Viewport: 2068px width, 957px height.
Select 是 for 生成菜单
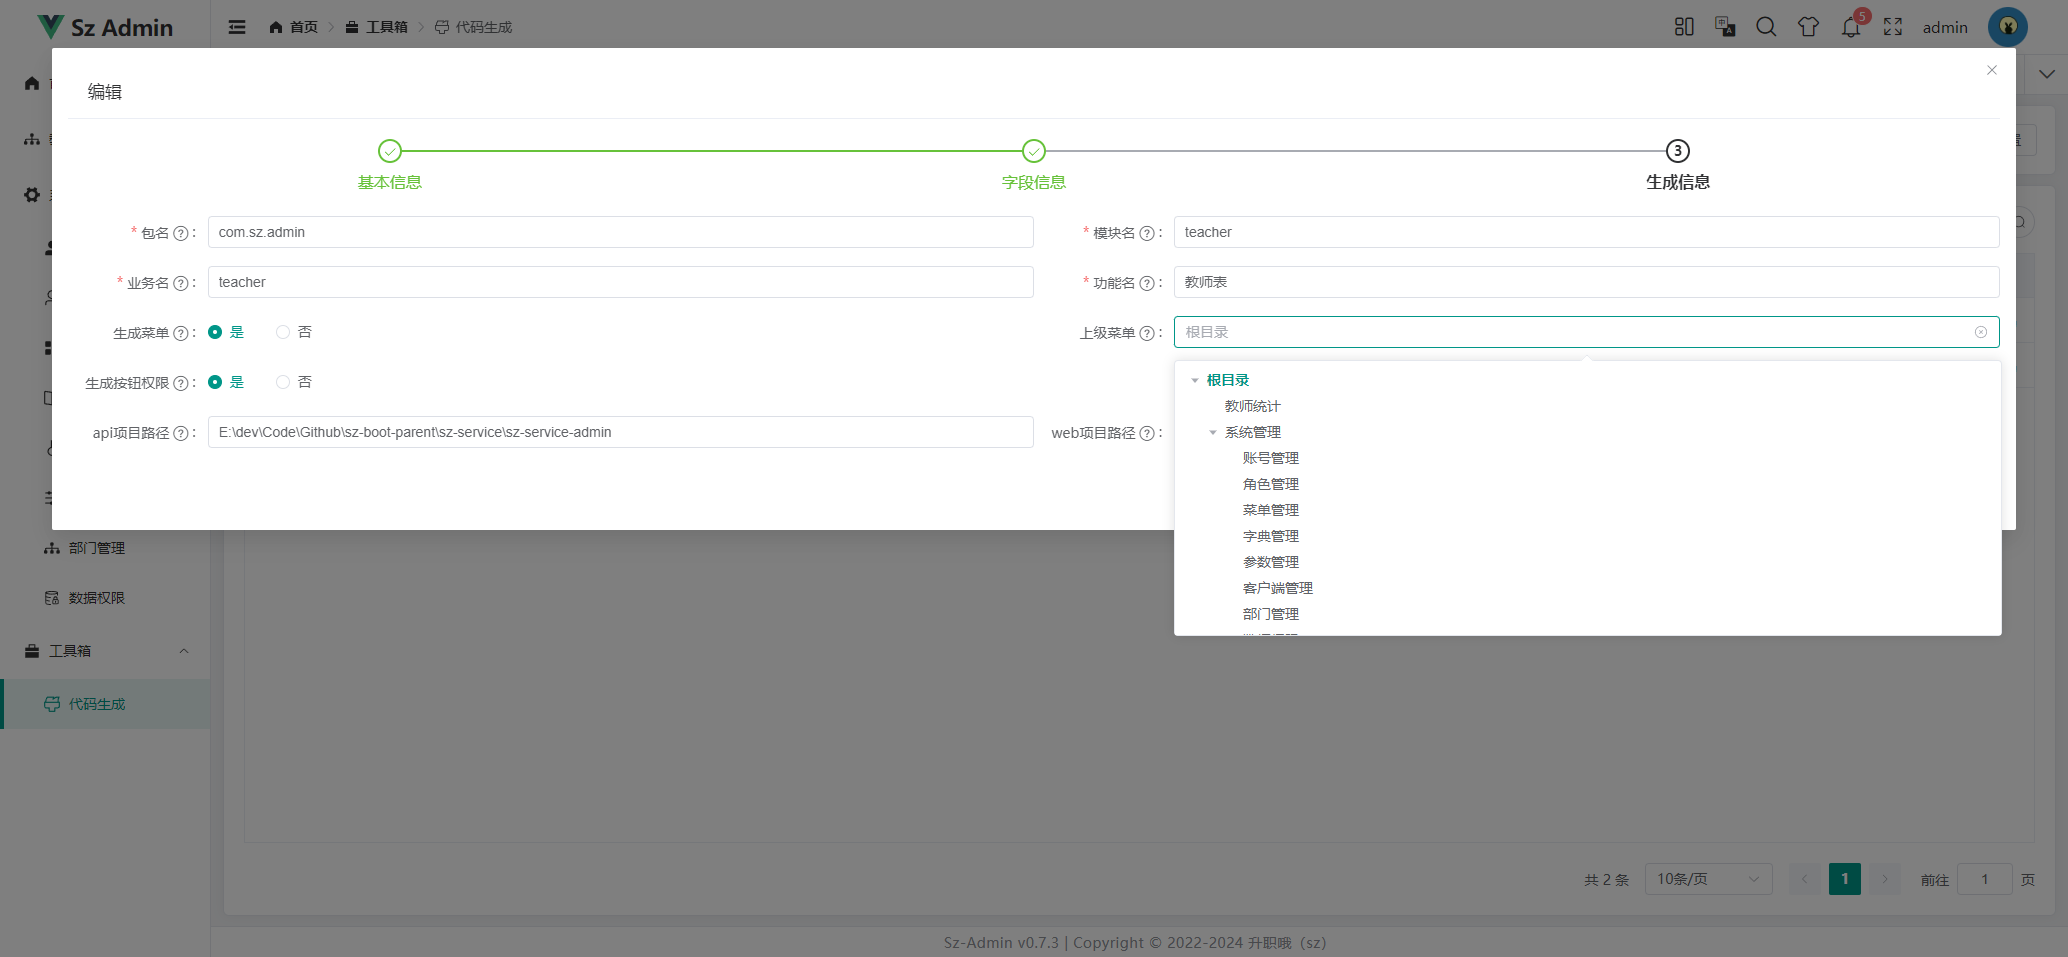[x=226, y=332]
